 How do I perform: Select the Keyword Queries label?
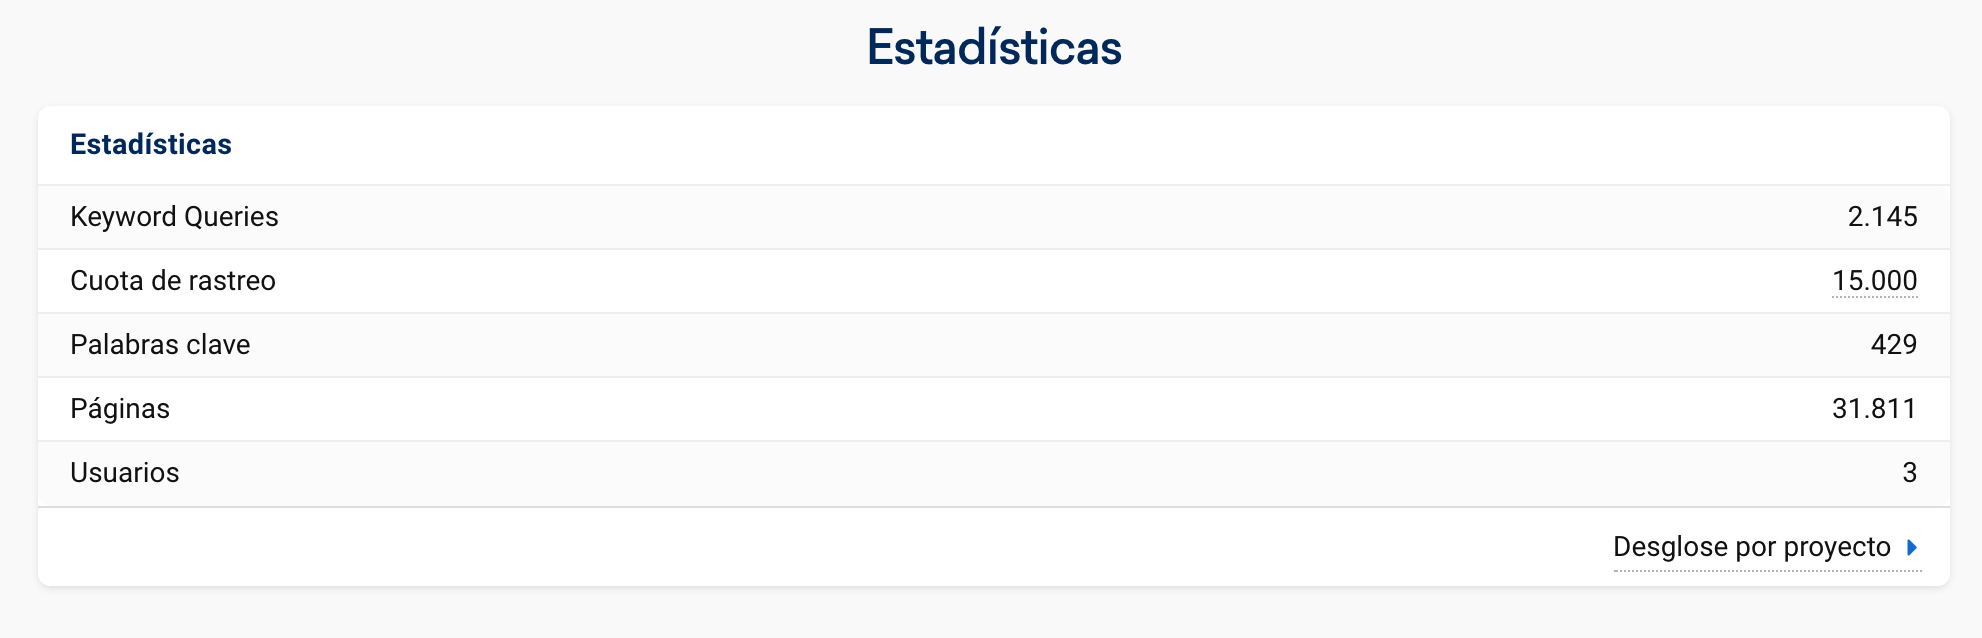pos(174,217)
